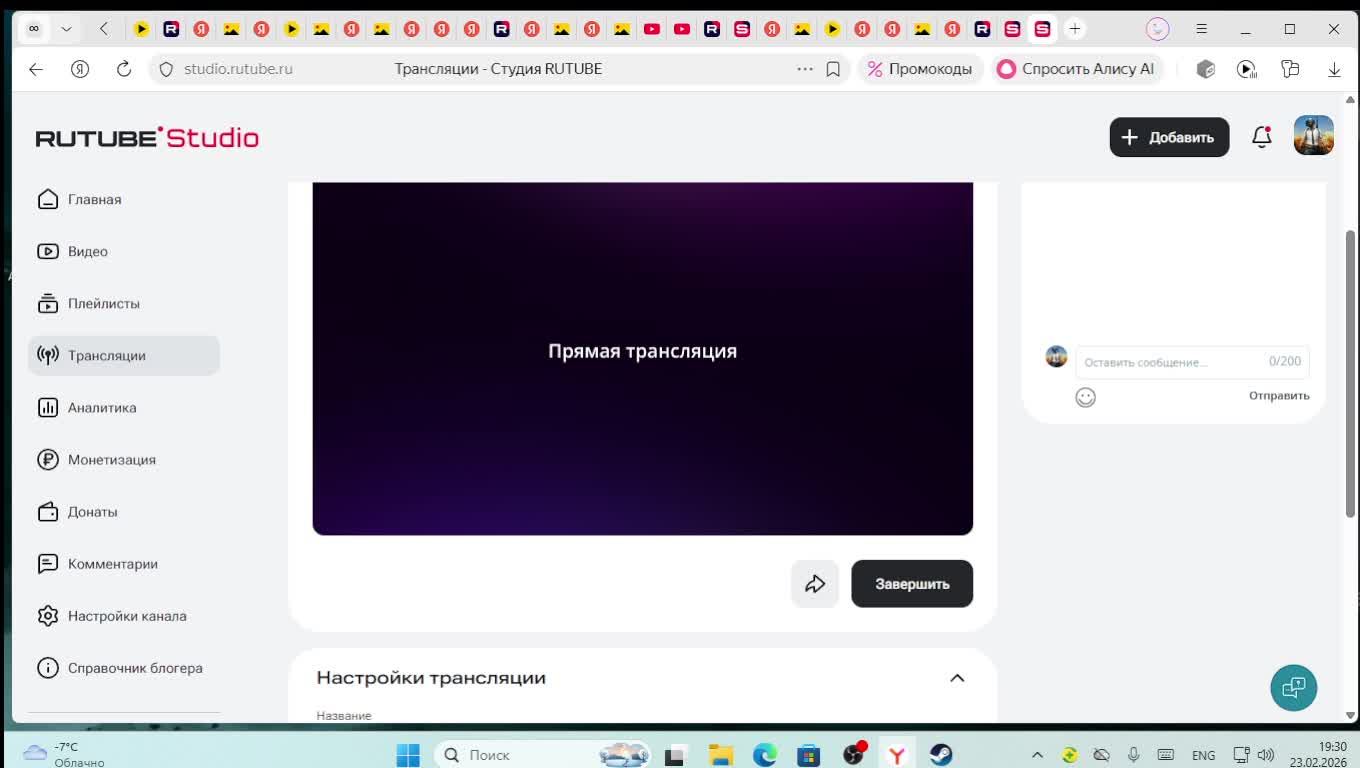1360x768 pixels.
Task: Send the chat message with Отправить
Action: [1279, 396]
